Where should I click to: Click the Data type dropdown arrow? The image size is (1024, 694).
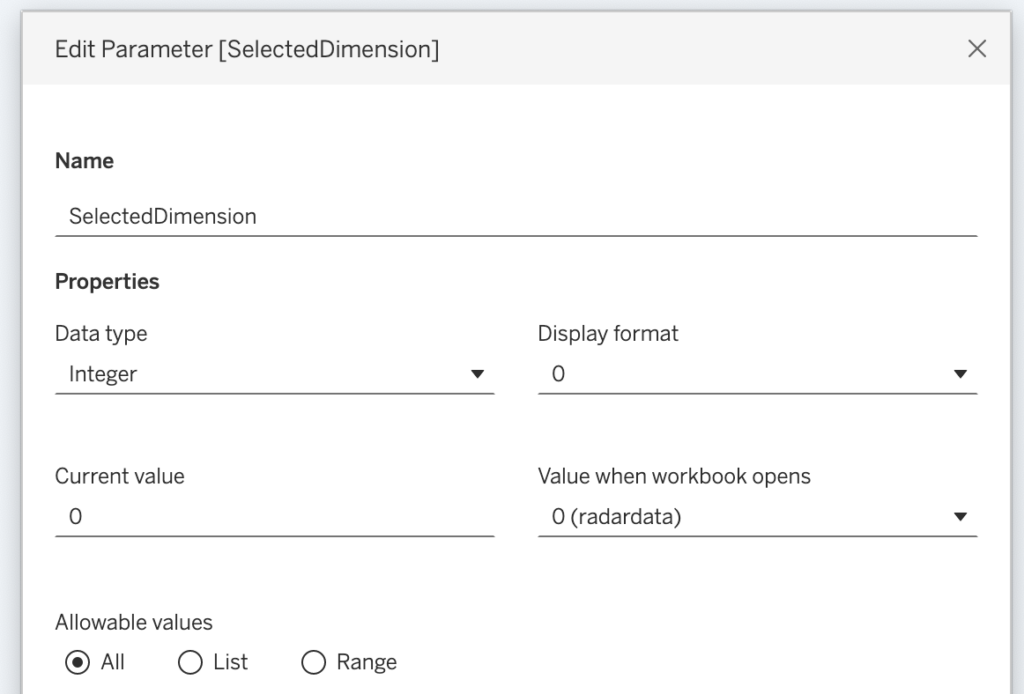pyautogui.click(x=477, y=375)
